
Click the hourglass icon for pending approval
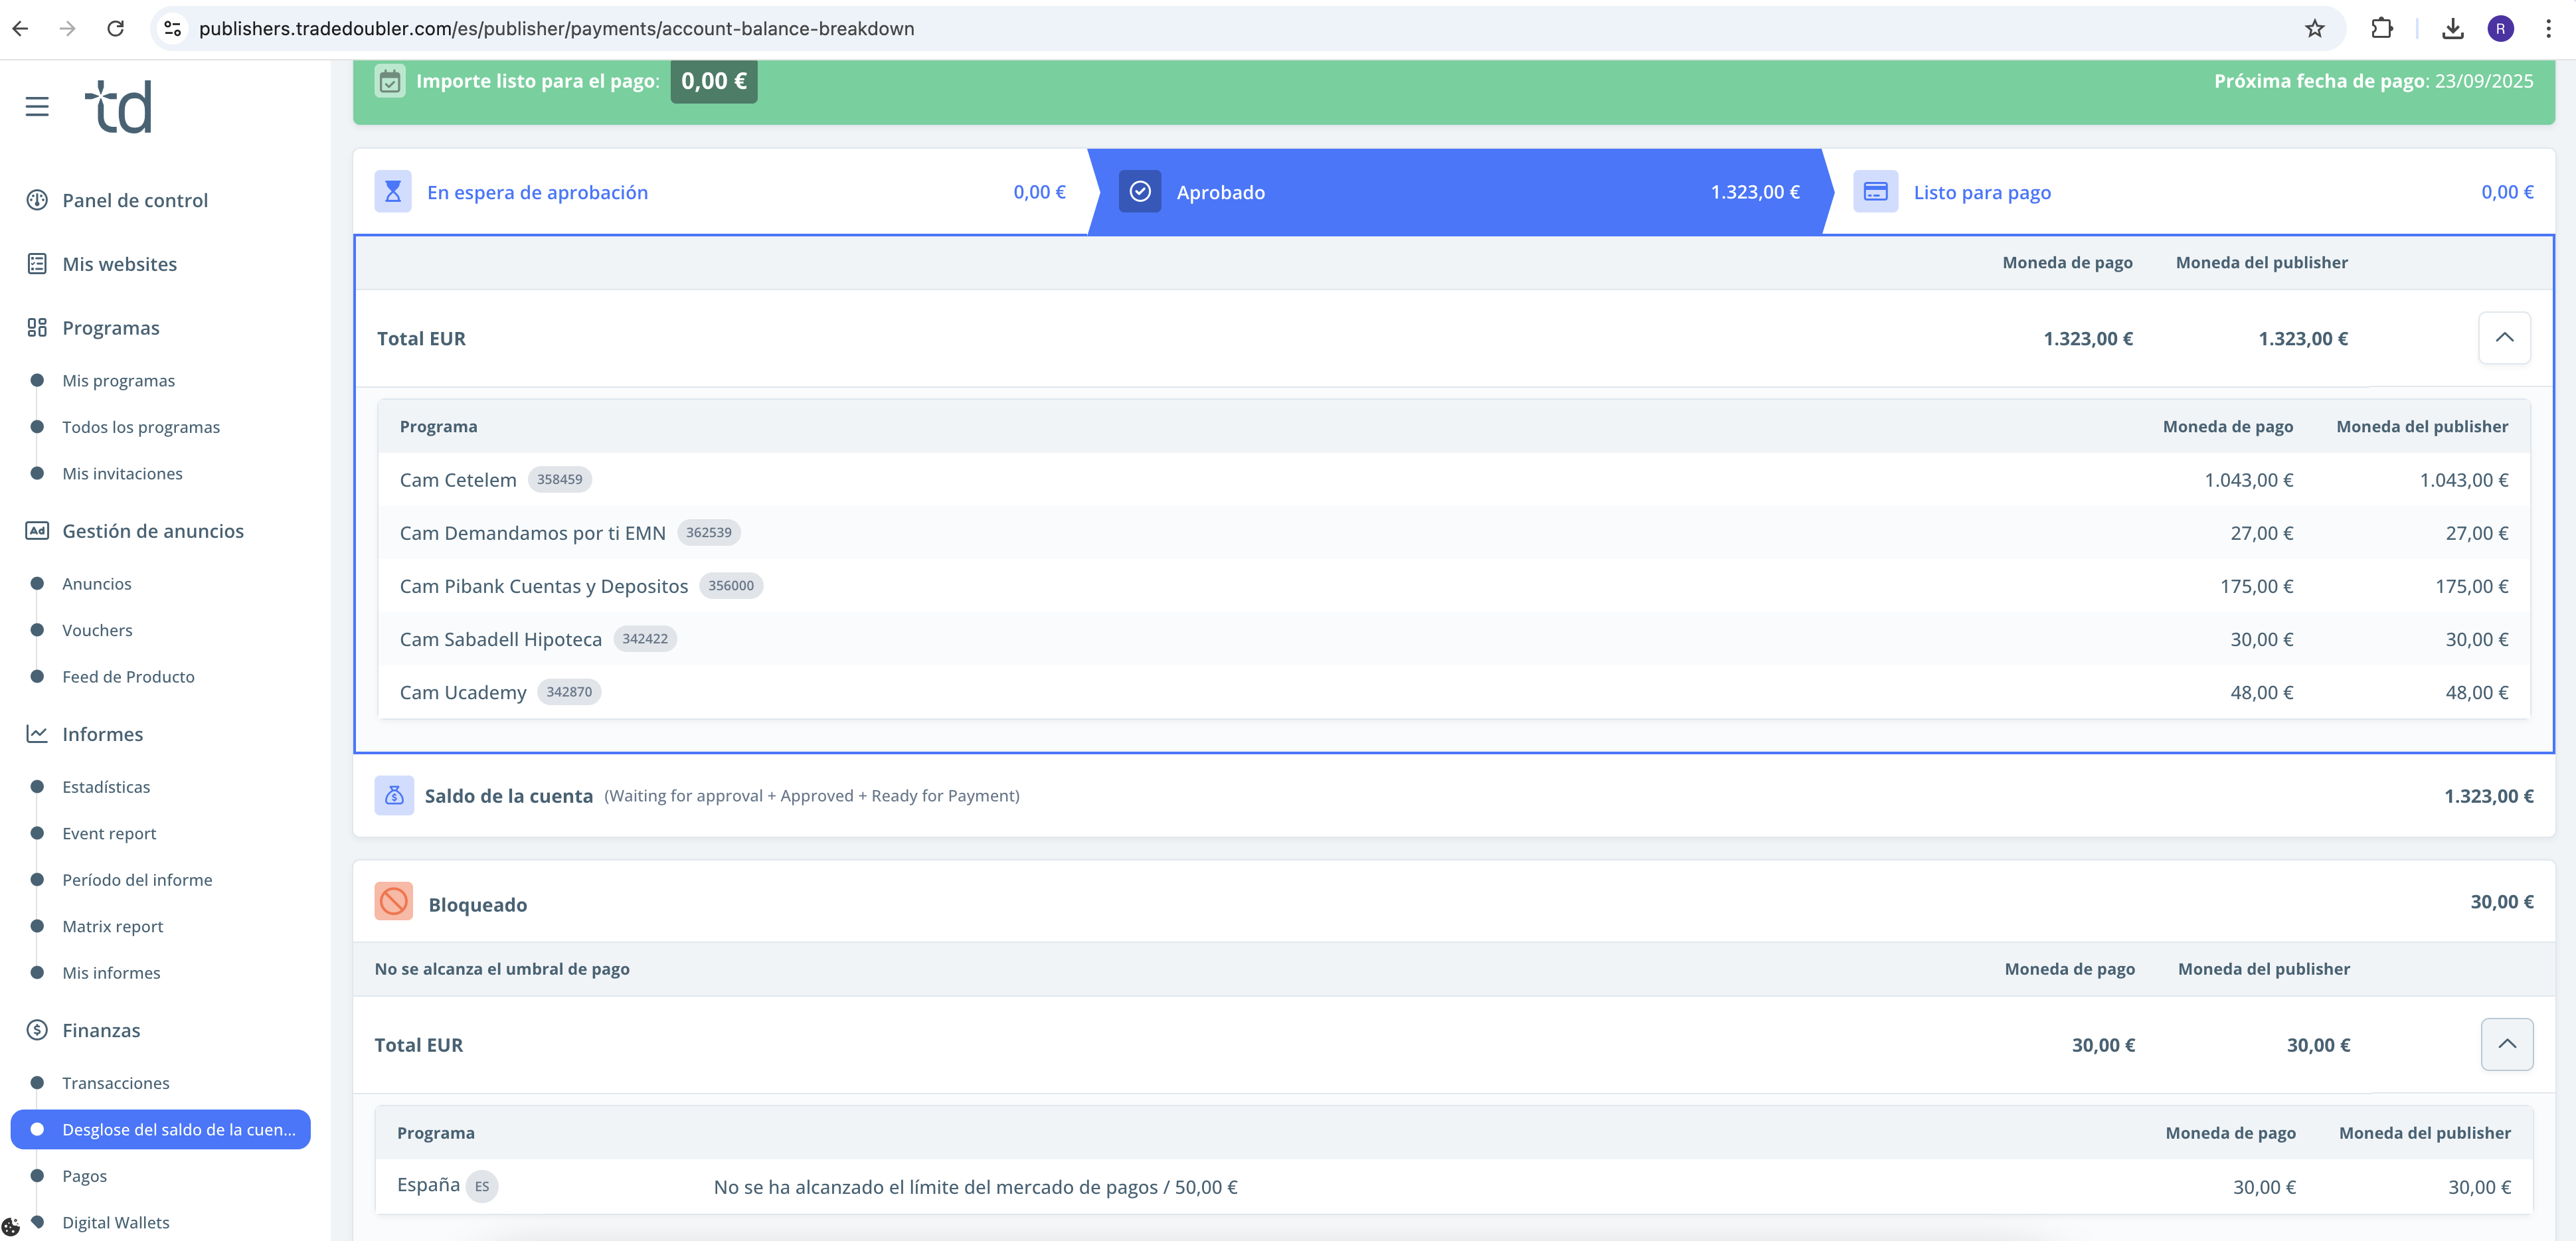coord(393,191)
